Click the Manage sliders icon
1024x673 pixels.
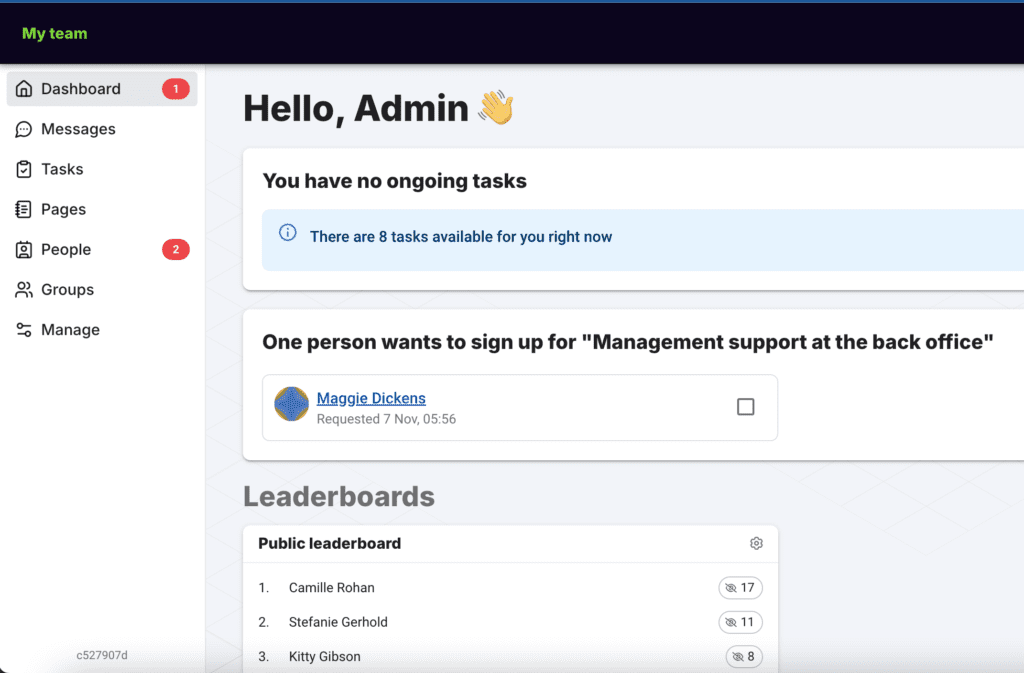coord(24,329)
